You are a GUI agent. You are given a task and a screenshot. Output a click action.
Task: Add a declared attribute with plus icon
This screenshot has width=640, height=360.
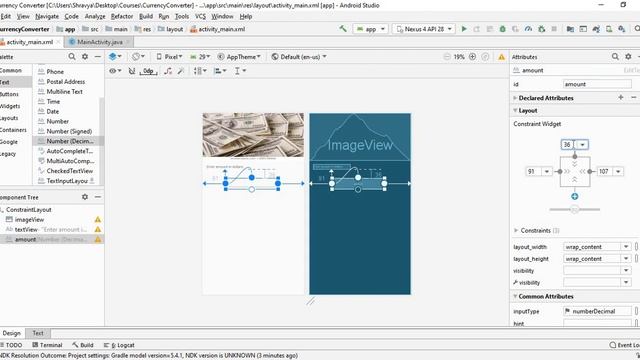click(621, 98)
